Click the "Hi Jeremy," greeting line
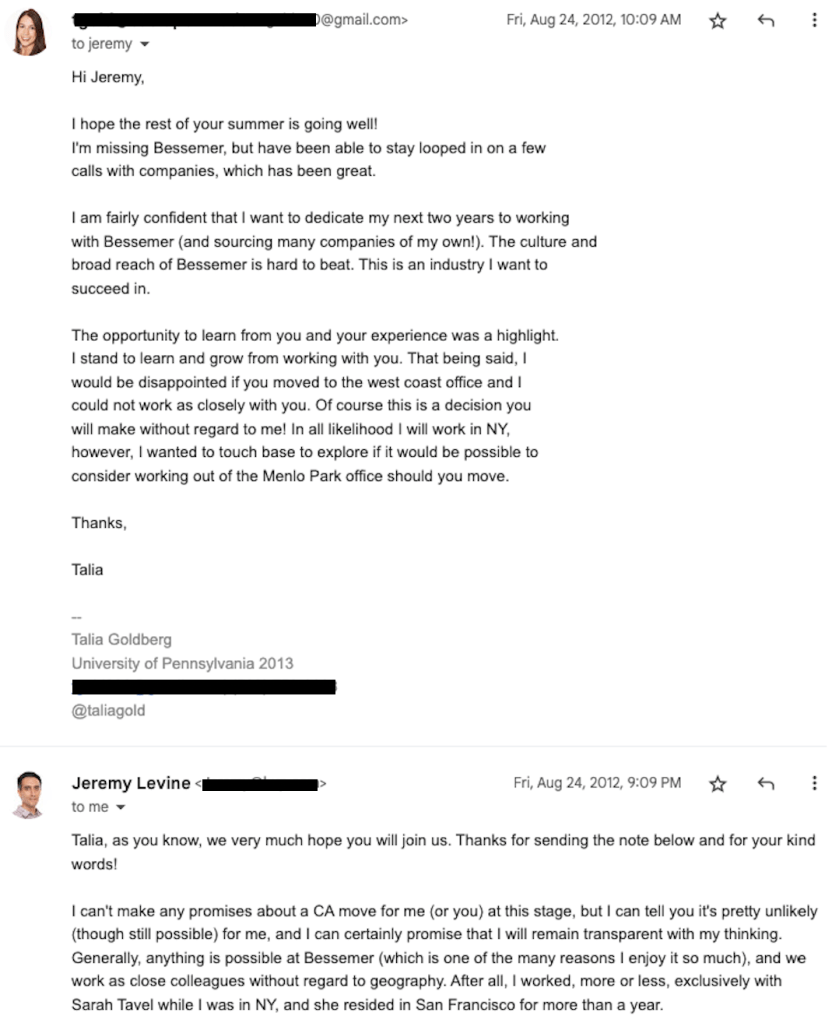 (x=107, y=77)
